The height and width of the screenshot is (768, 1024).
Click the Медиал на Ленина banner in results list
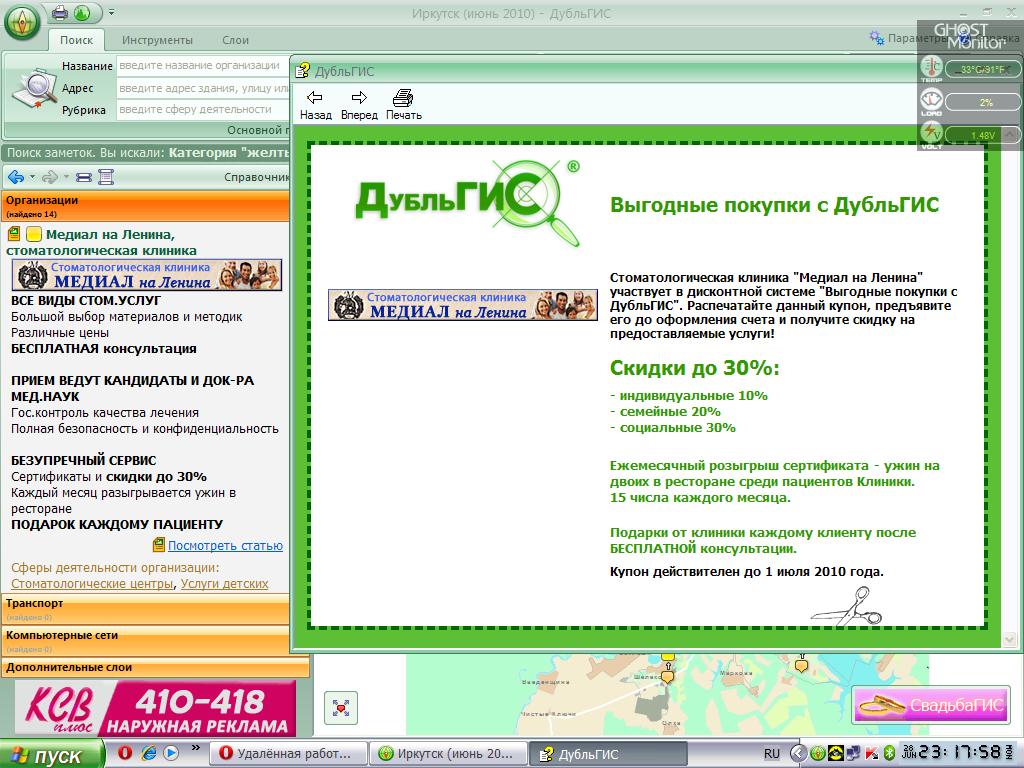pos(147,275)
